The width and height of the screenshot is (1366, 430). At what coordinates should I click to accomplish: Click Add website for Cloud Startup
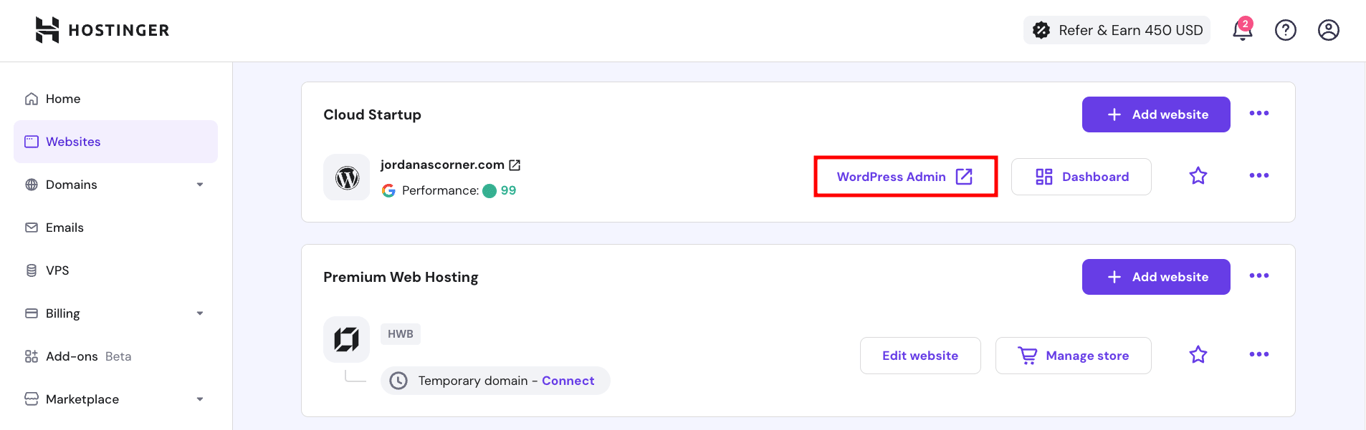[x=1156, y=115]
